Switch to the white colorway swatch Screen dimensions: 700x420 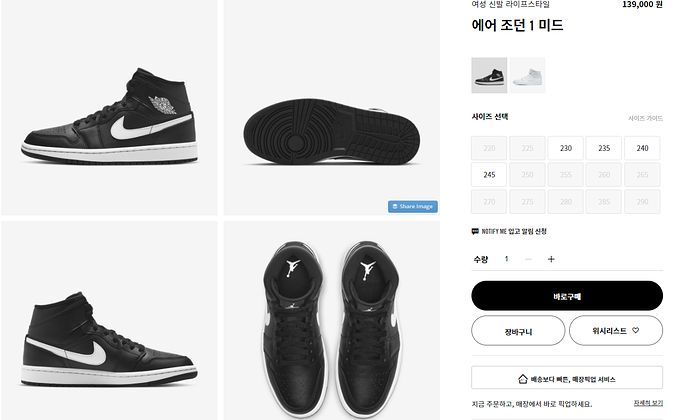(527, 75)
